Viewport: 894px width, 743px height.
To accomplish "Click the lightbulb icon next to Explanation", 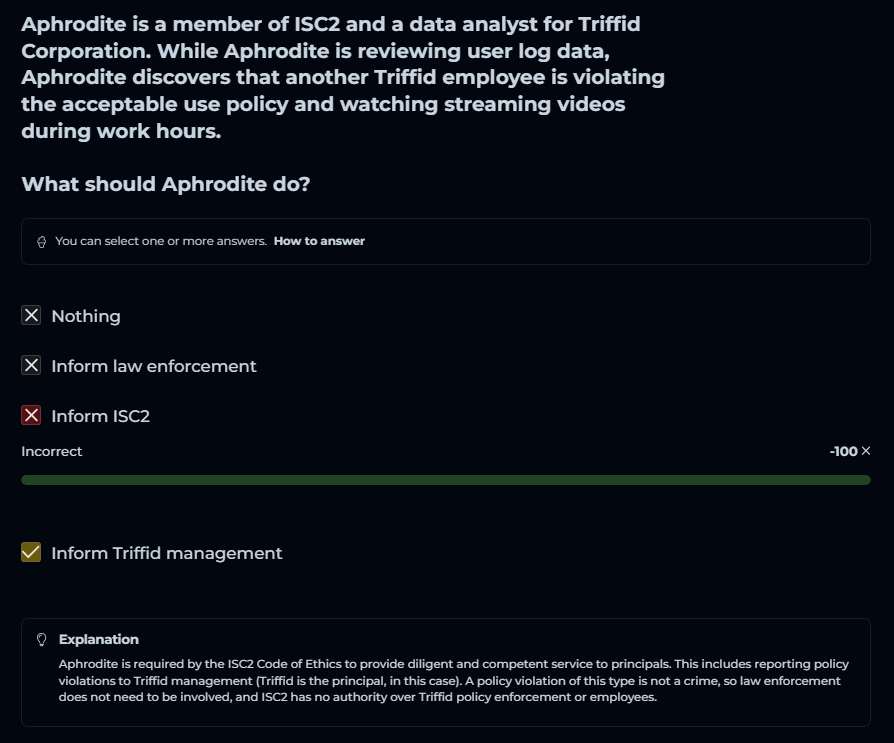I will click(41, 640).
